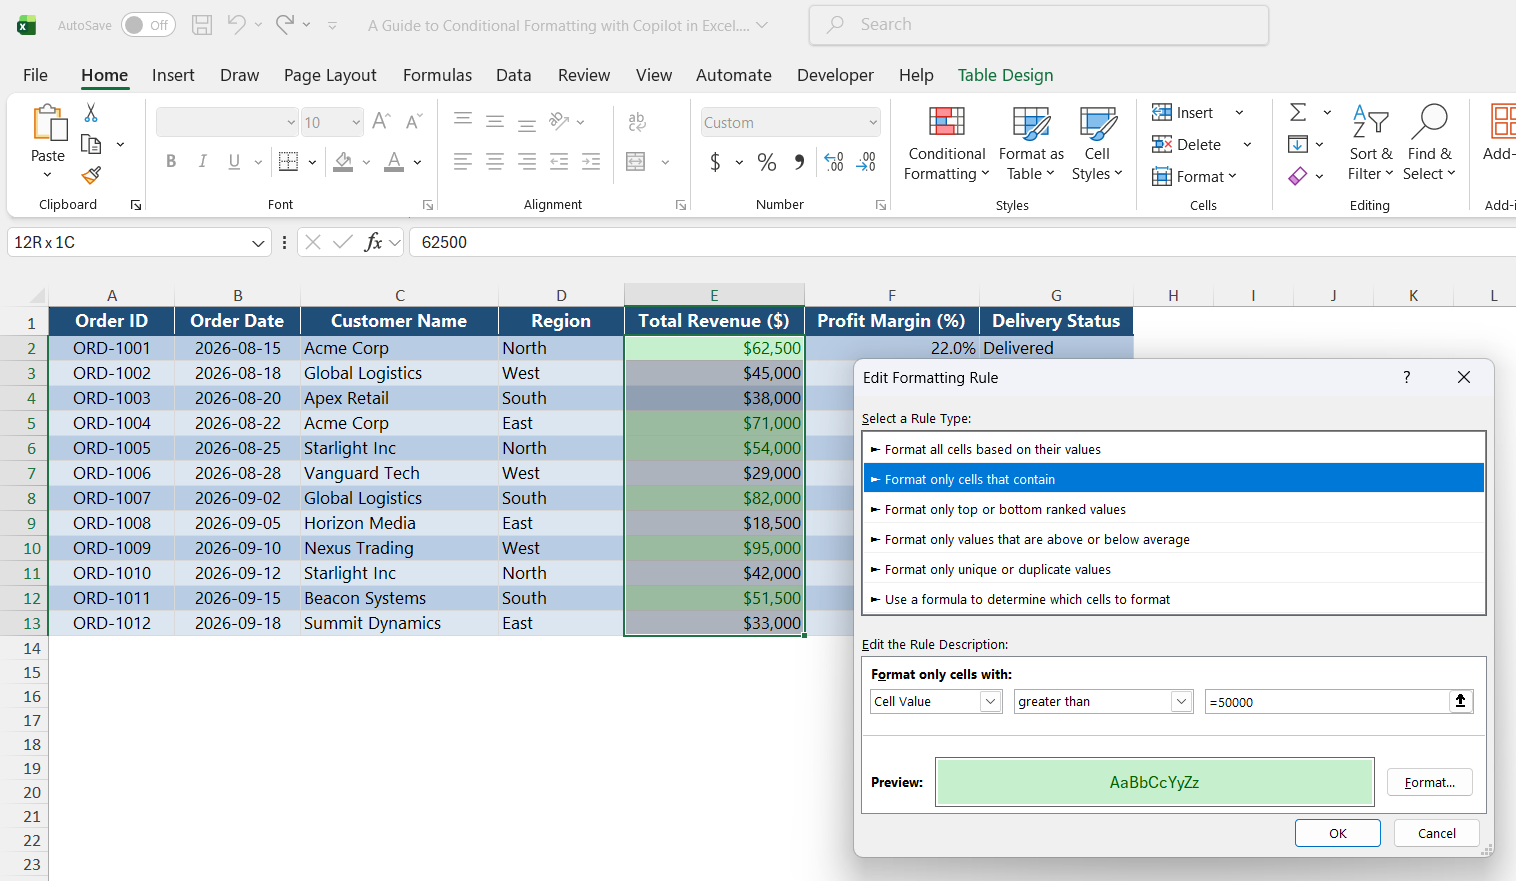
Task: Select cell with Vanguard Tech
Action: tap(400, 473)
